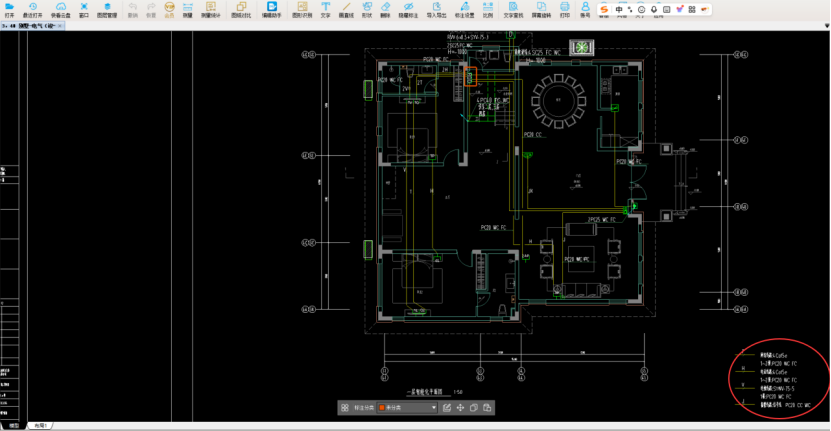Close the 别墅-电气 drawing tab

click(60, 24)
